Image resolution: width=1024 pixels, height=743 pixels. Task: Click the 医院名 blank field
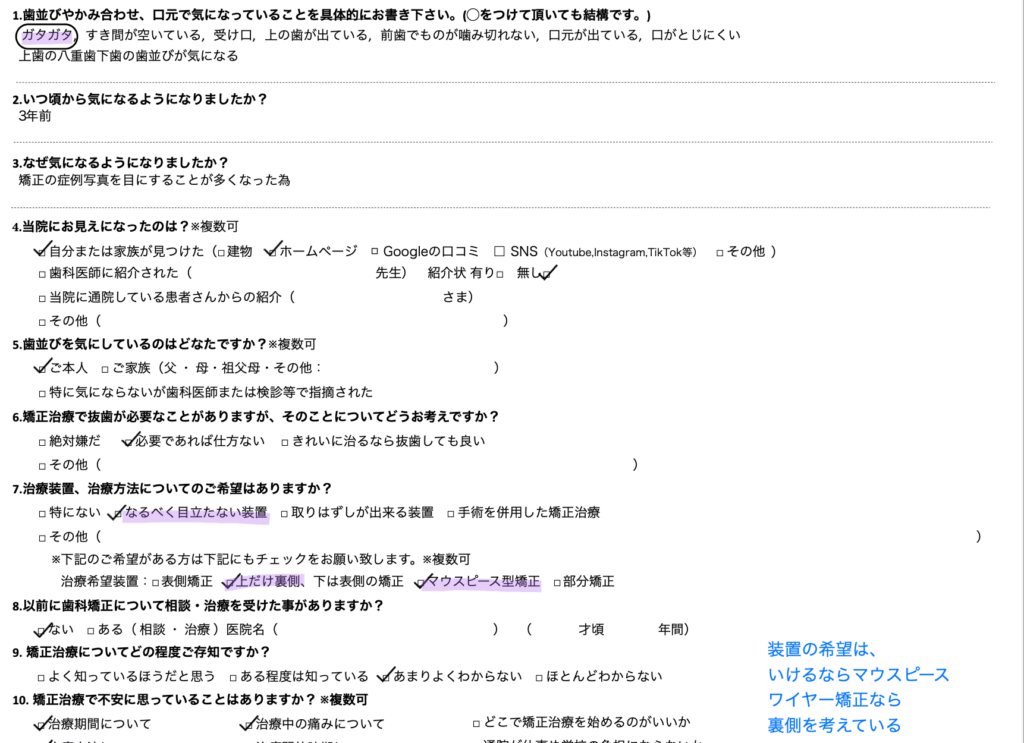(384, 630)
